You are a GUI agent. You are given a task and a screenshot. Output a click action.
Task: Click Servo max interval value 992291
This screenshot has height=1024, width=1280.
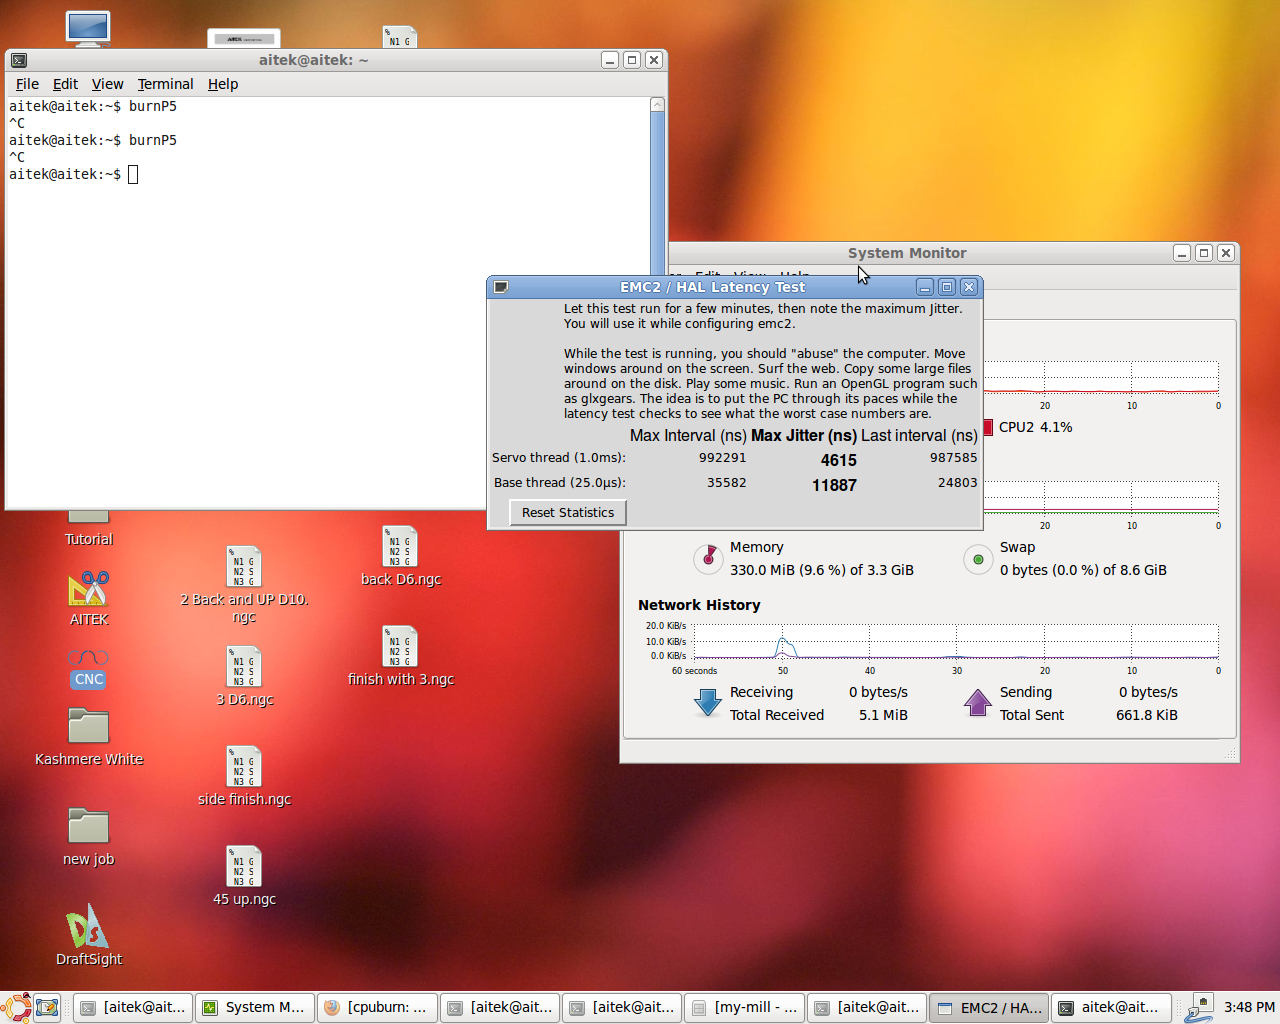click(722, 457)
